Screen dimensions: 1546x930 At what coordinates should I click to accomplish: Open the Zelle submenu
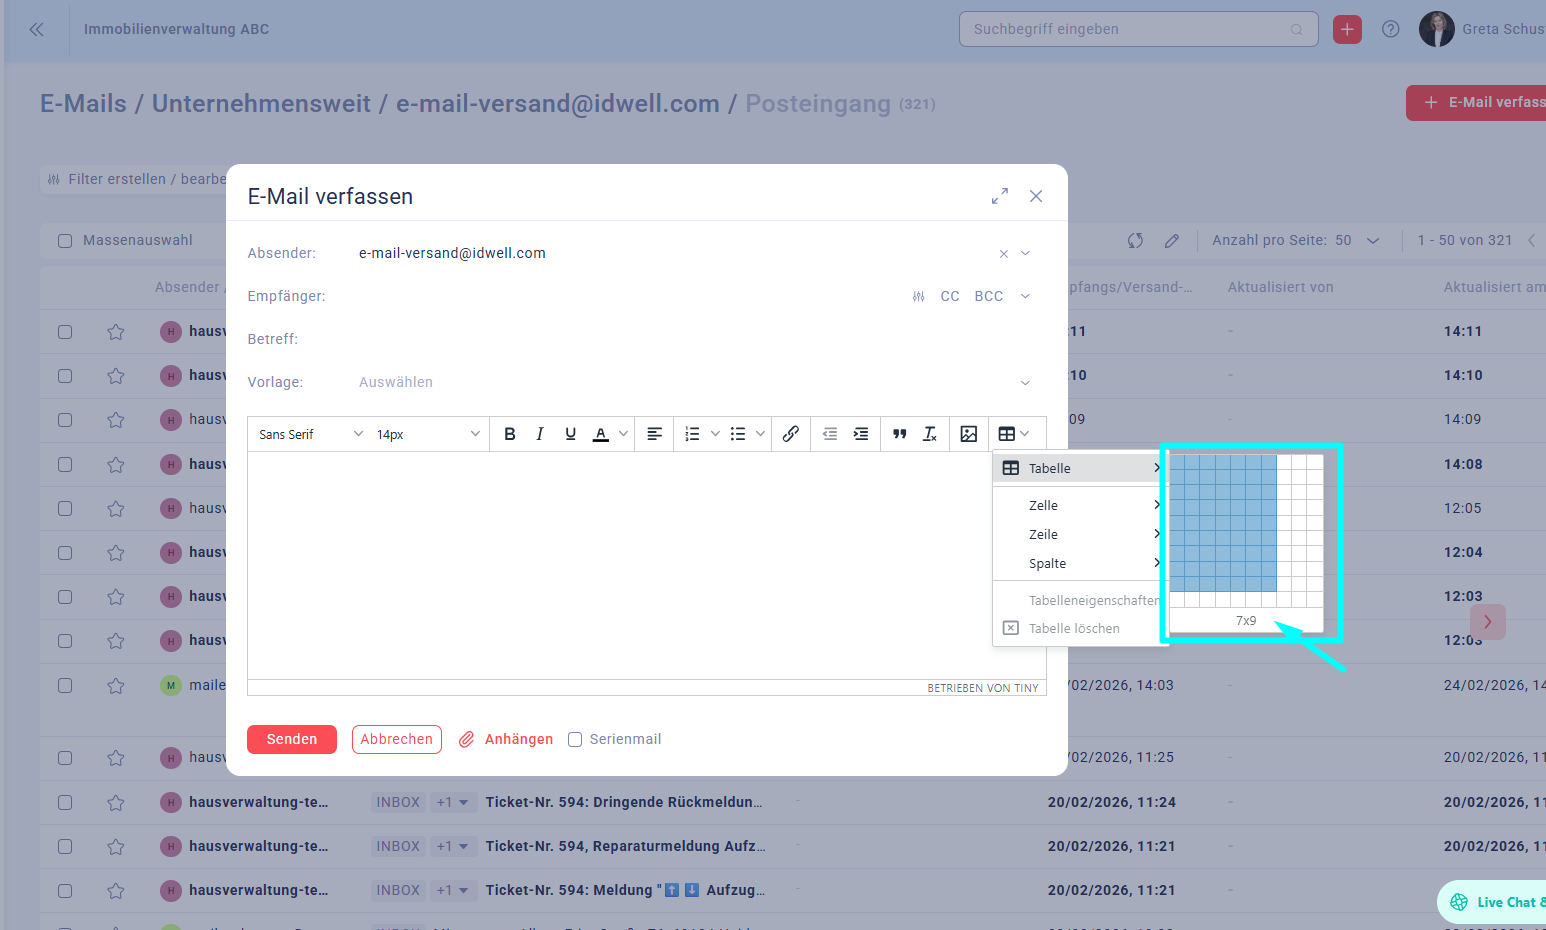[x=1080, y=505]
